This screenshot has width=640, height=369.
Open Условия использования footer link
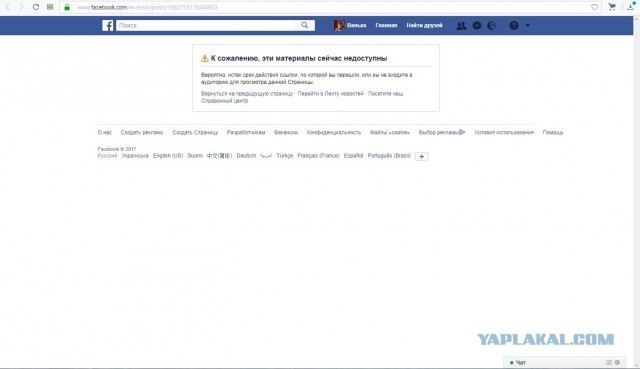504,132
